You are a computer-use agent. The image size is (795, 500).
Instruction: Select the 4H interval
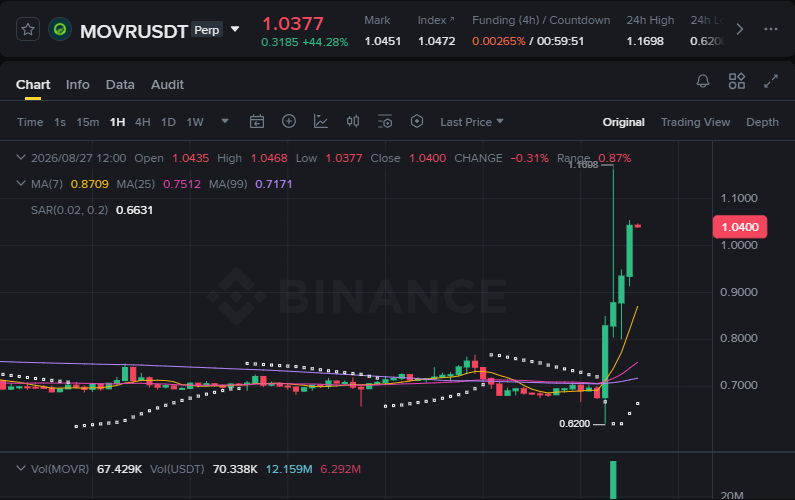click(142, 122)
